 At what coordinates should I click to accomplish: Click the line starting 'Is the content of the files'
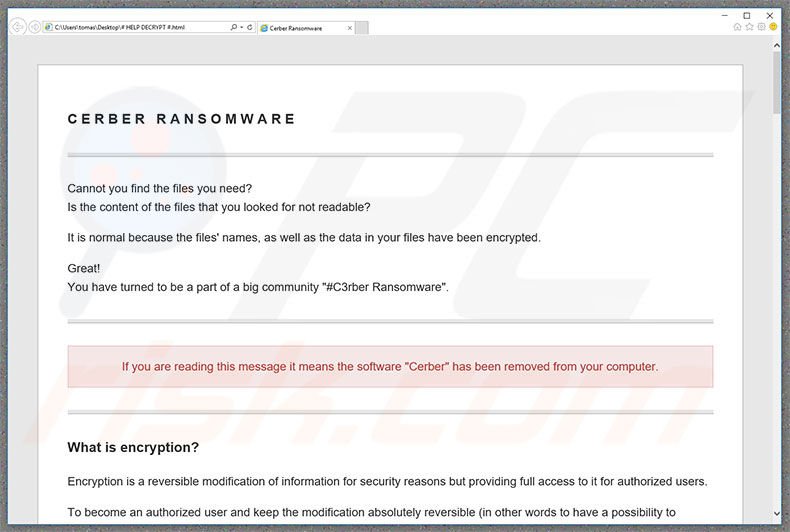pos(219,207)
